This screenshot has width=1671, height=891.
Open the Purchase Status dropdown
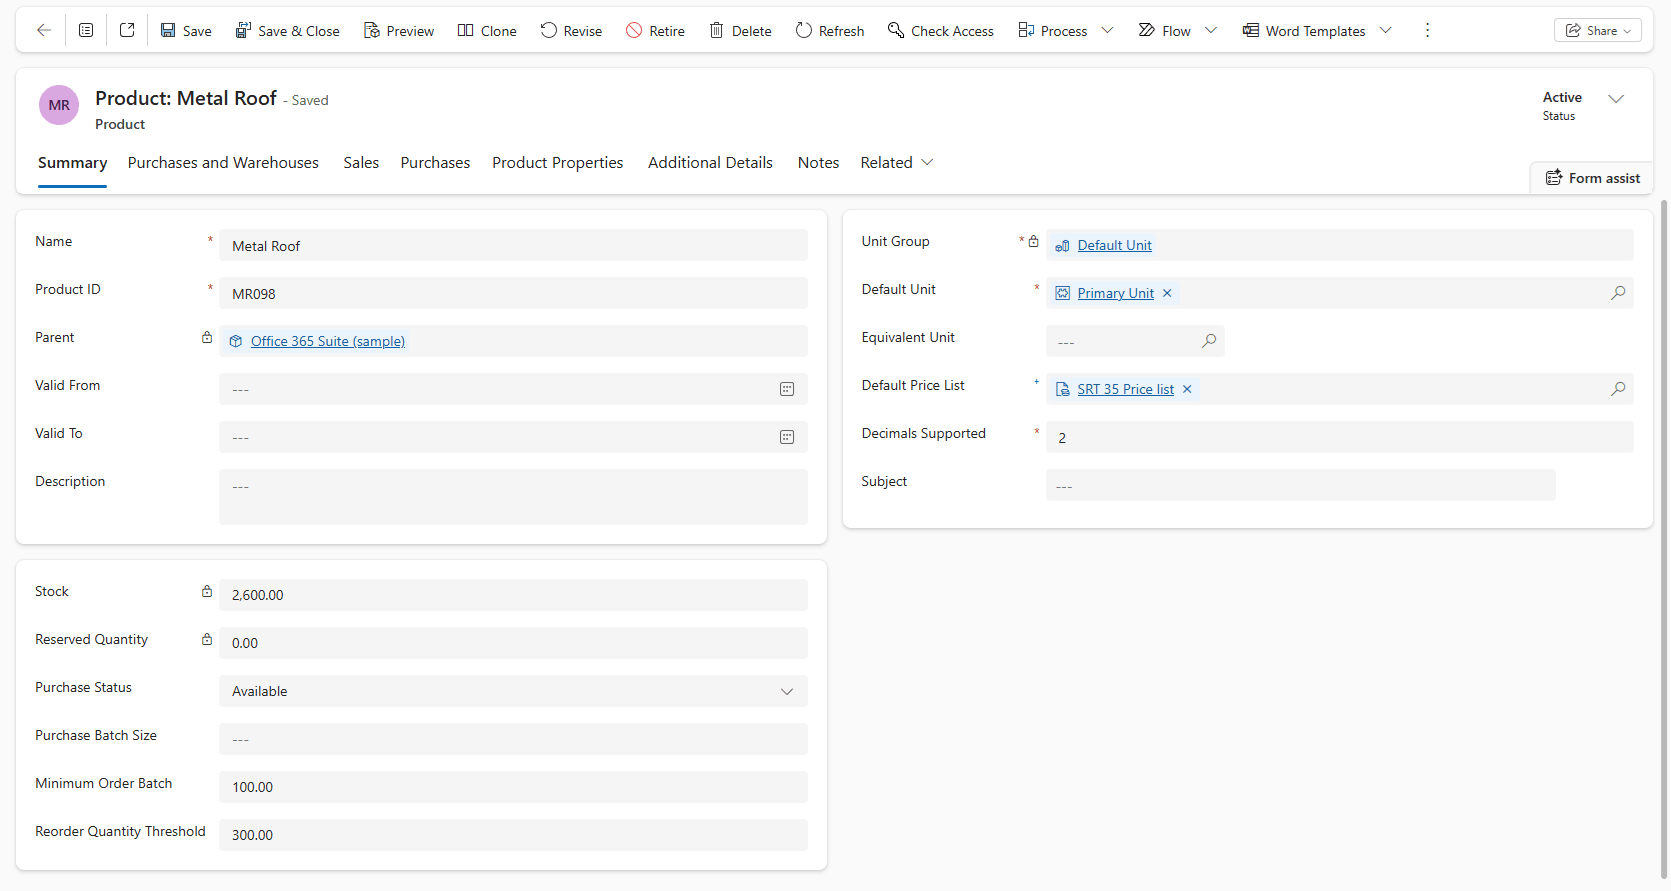point(787,691)
